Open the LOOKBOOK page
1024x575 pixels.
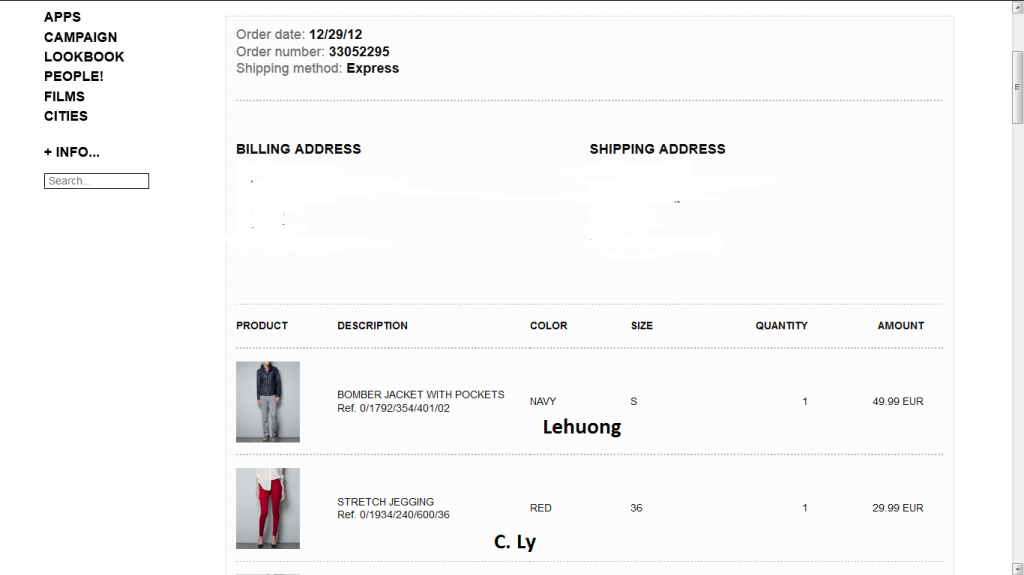point(84,57)
